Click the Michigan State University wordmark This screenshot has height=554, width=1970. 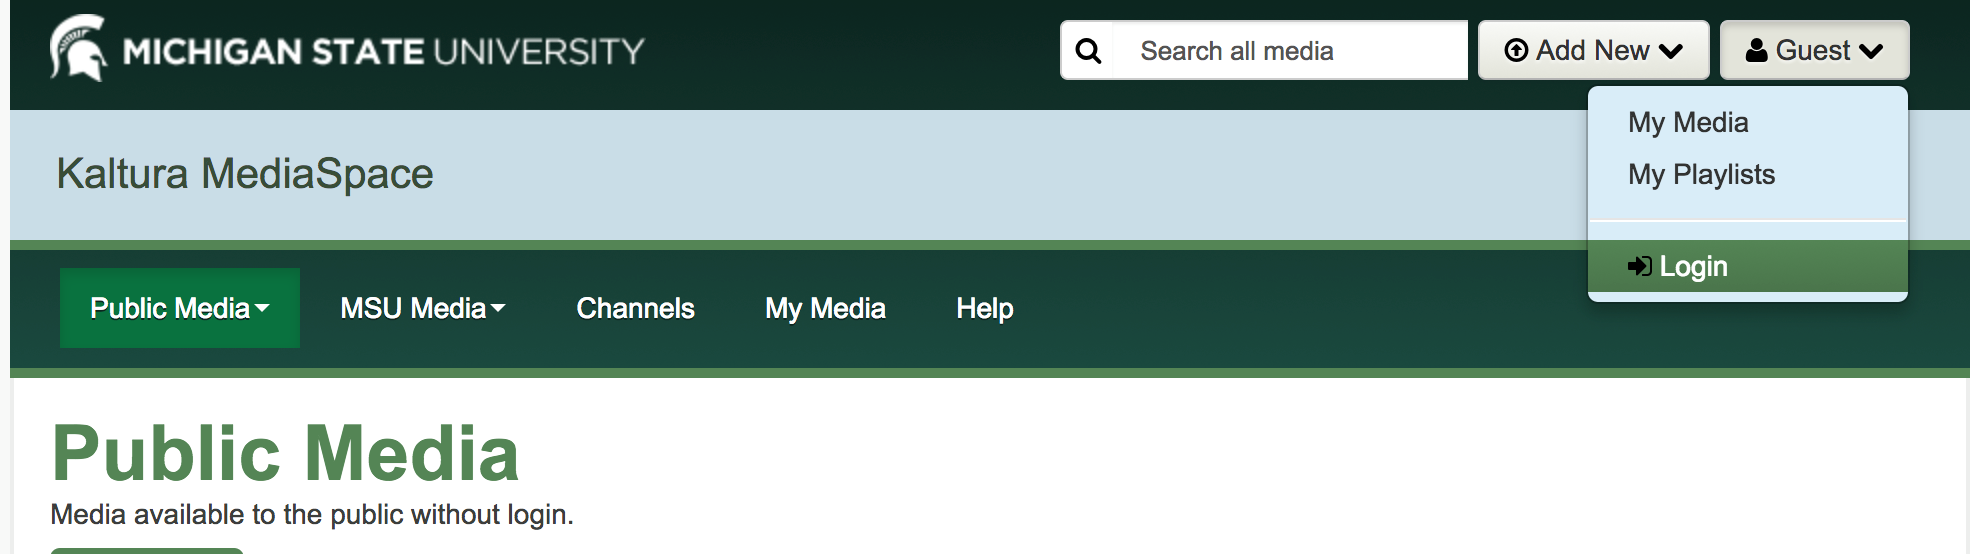click(384, 51)
